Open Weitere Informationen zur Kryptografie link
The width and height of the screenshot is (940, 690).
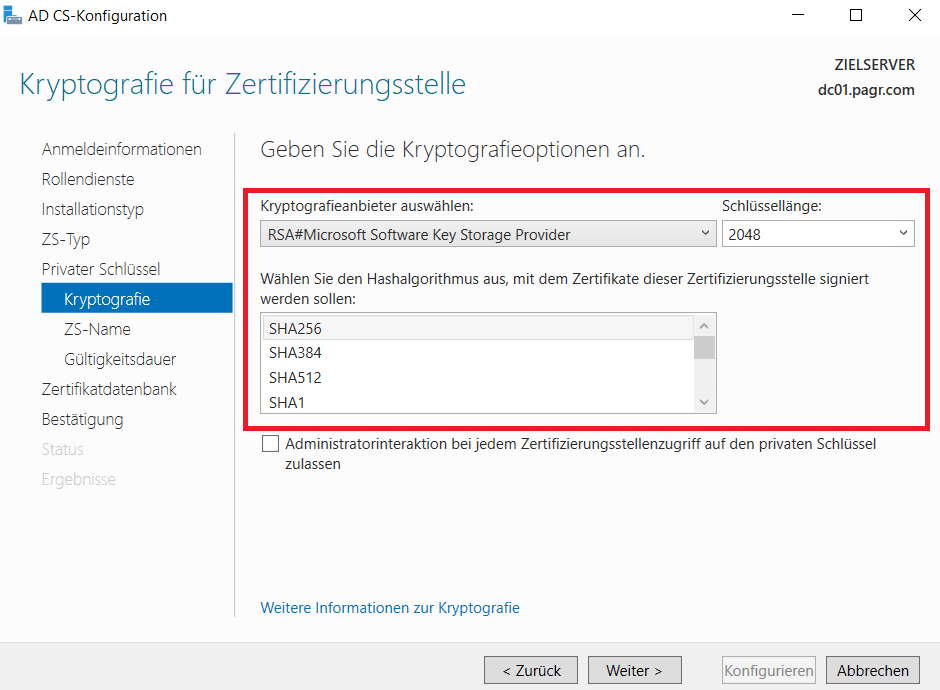pyautogui.click(x=390, y=608)
